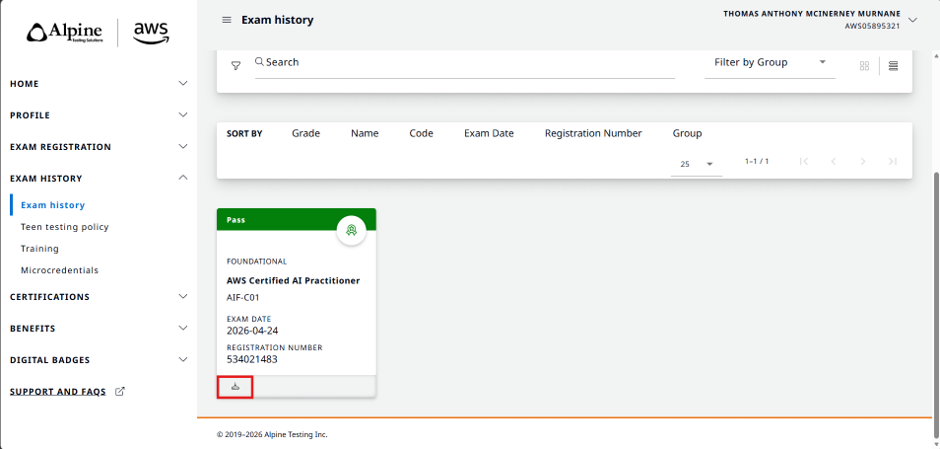This screenshot has height=449, width=940.
Task: Click exam code AIF-C01
Action: click(243, 297)
